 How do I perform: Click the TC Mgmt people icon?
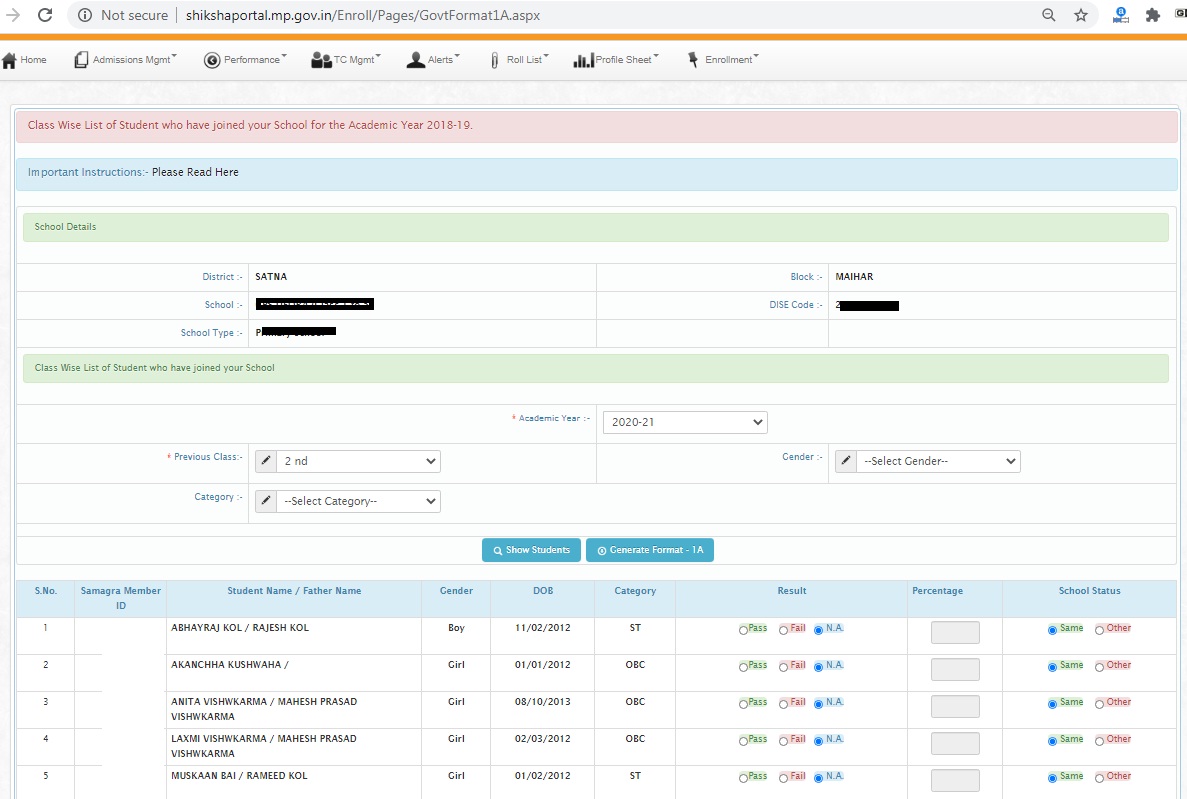coord(321,60)
